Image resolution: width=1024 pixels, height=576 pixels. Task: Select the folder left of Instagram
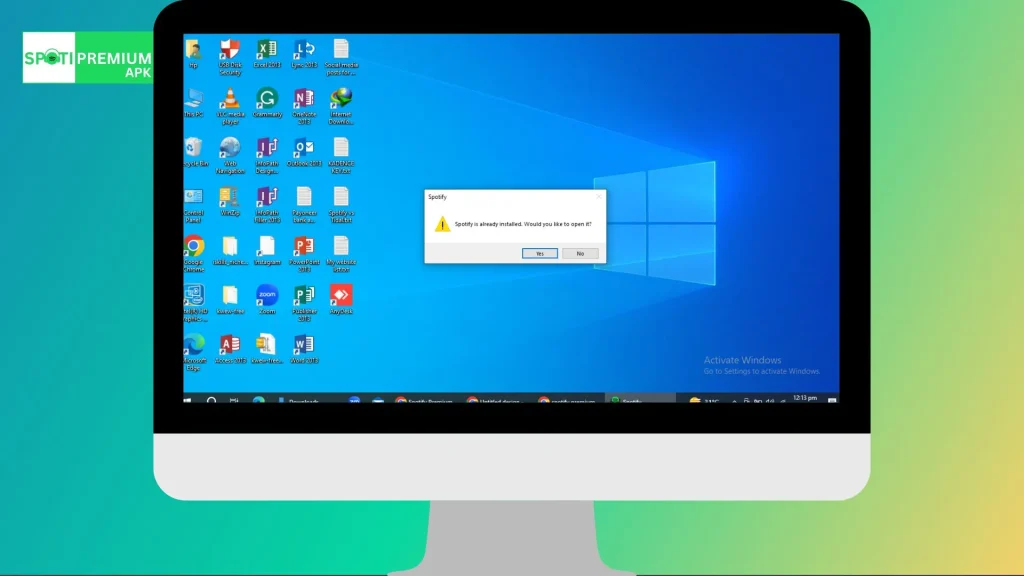tap(230, 251)
